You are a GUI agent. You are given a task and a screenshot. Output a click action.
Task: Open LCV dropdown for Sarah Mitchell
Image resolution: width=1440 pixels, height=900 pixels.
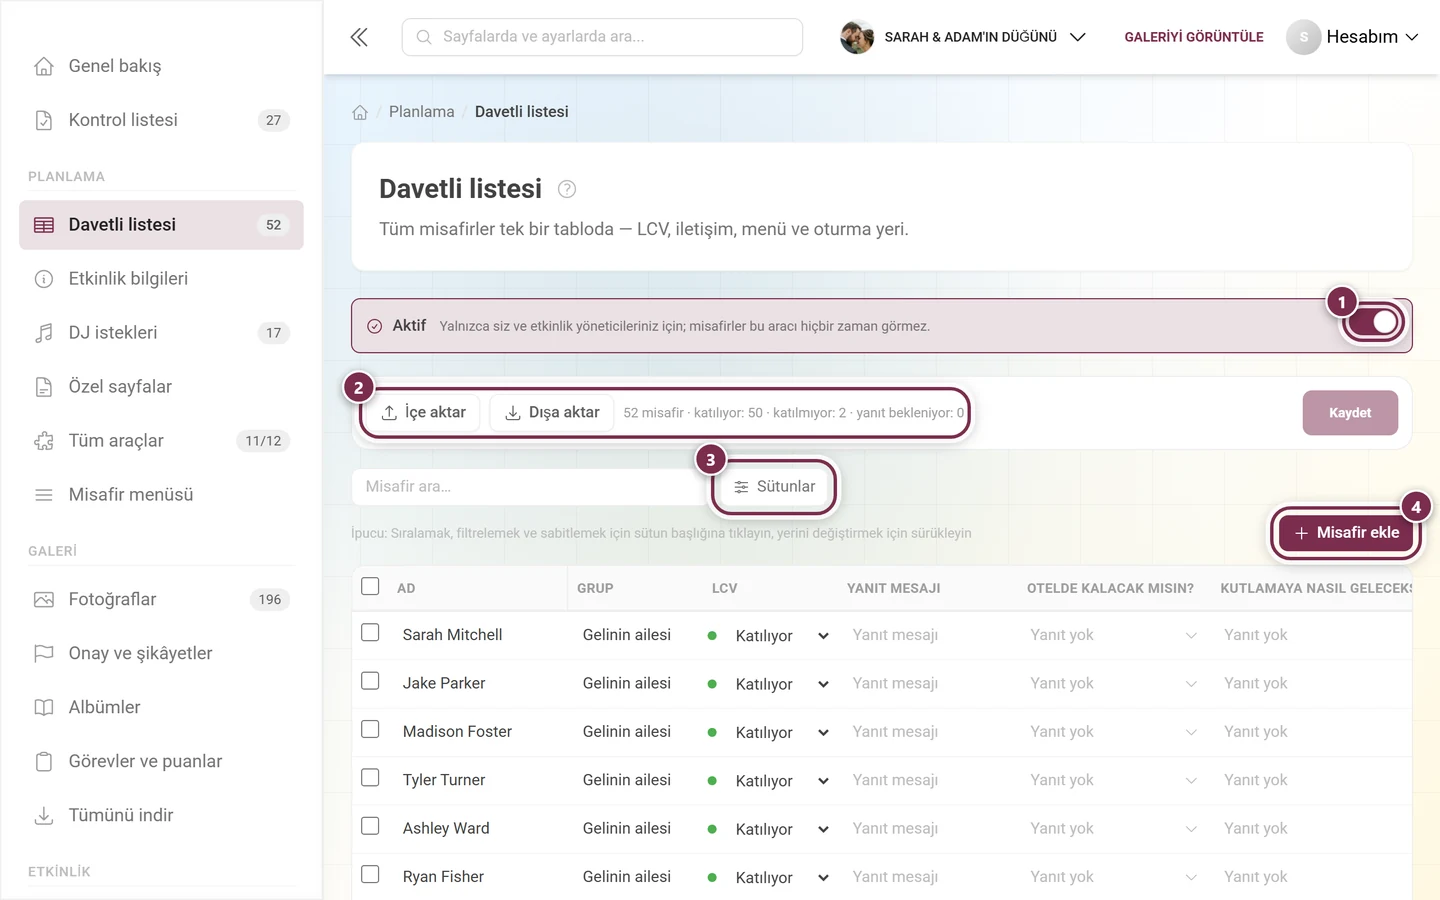pos(768,636)
